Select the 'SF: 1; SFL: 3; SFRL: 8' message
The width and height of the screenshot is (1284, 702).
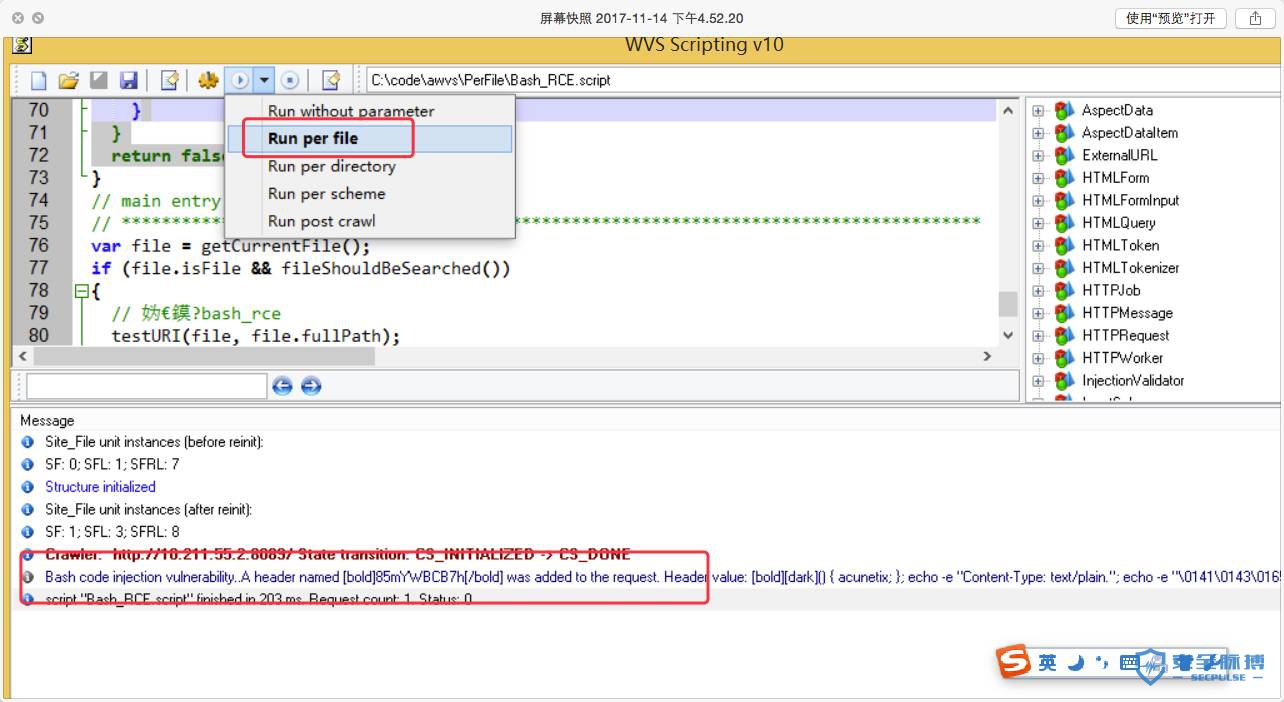[112, 532]
